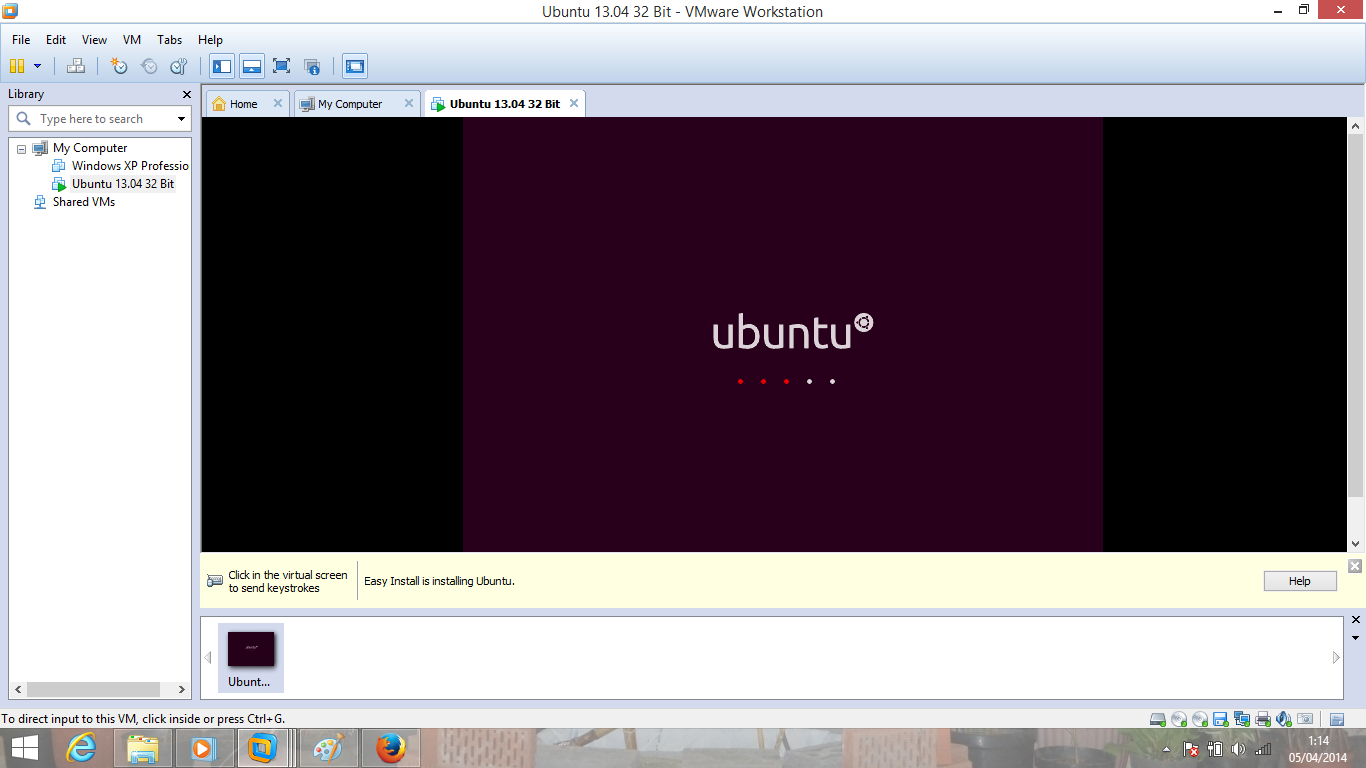Open the library search filter dropdown
This screenshot has width=1366, height=768.
click(181, 118)
